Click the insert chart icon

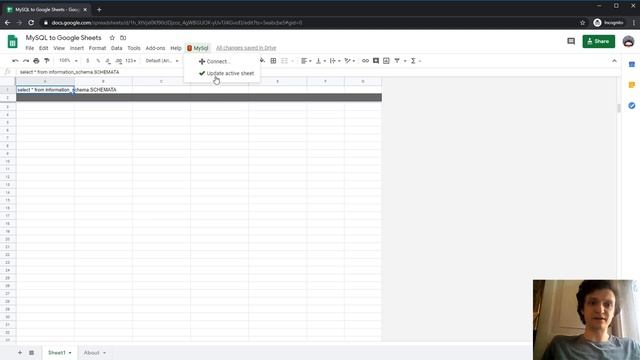386,61
